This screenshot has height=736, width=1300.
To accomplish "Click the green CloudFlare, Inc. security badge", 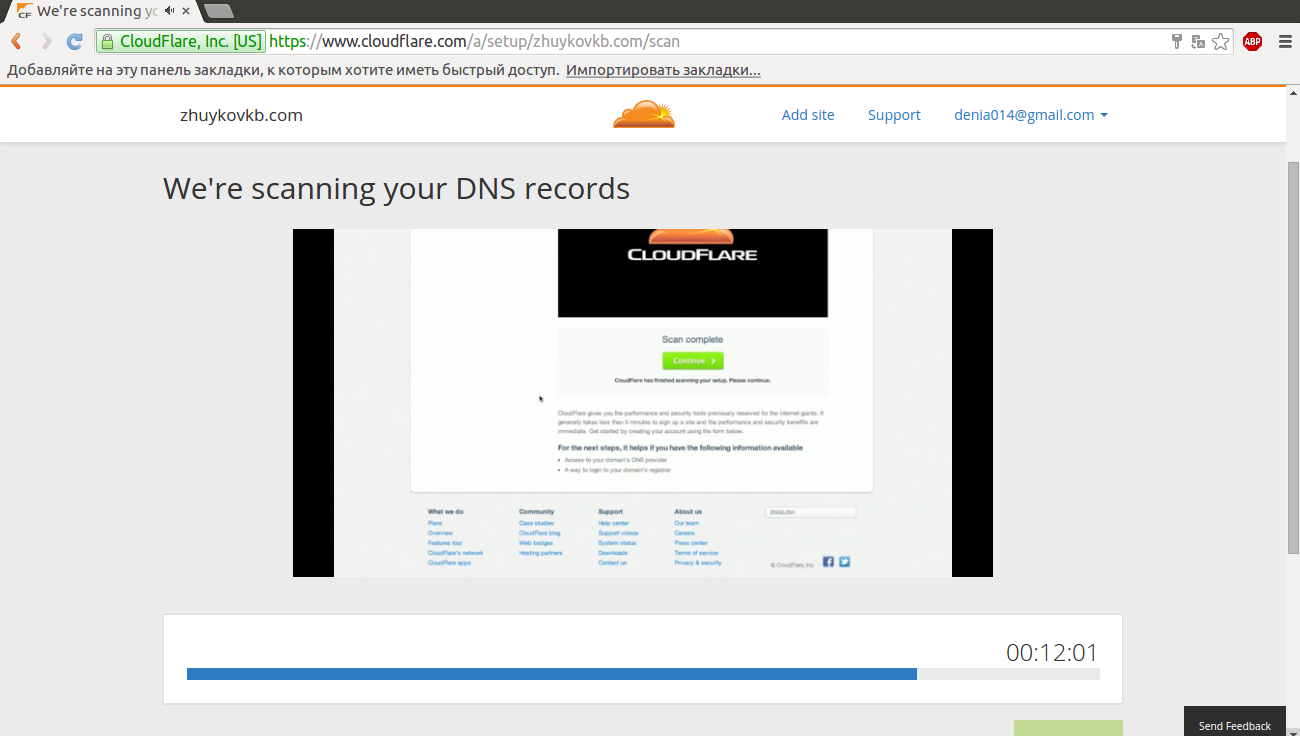I will pos(181,42).
